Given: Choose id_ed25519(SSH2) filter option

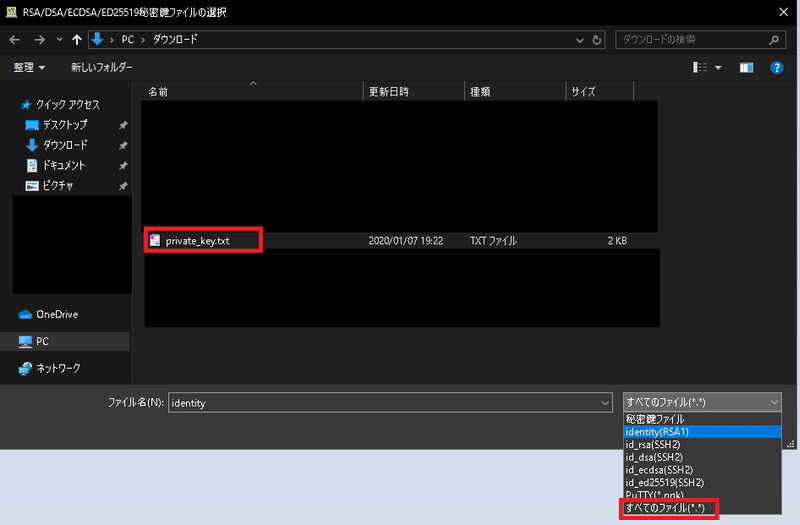Looking at the screenshot, I should click(702, 483).
